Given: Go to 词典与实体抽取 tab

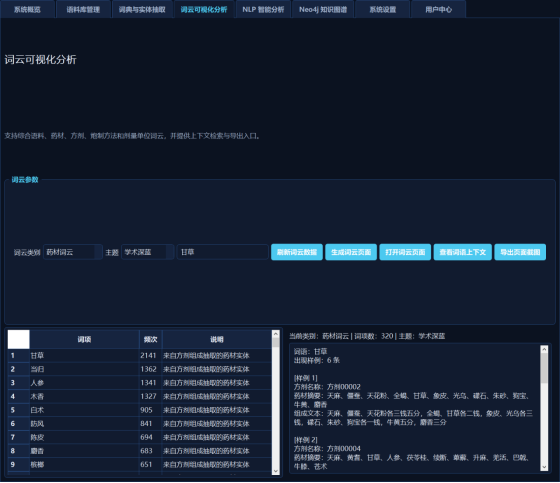Looking at the screenshot, I should point(142,9).
